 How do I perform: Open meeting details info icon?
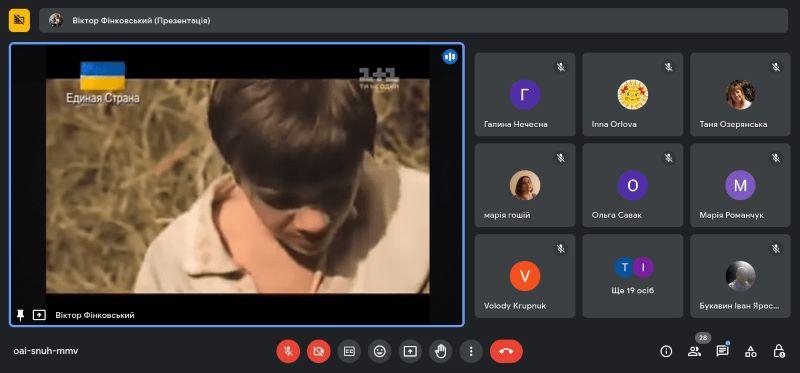[x=666, y=351]
